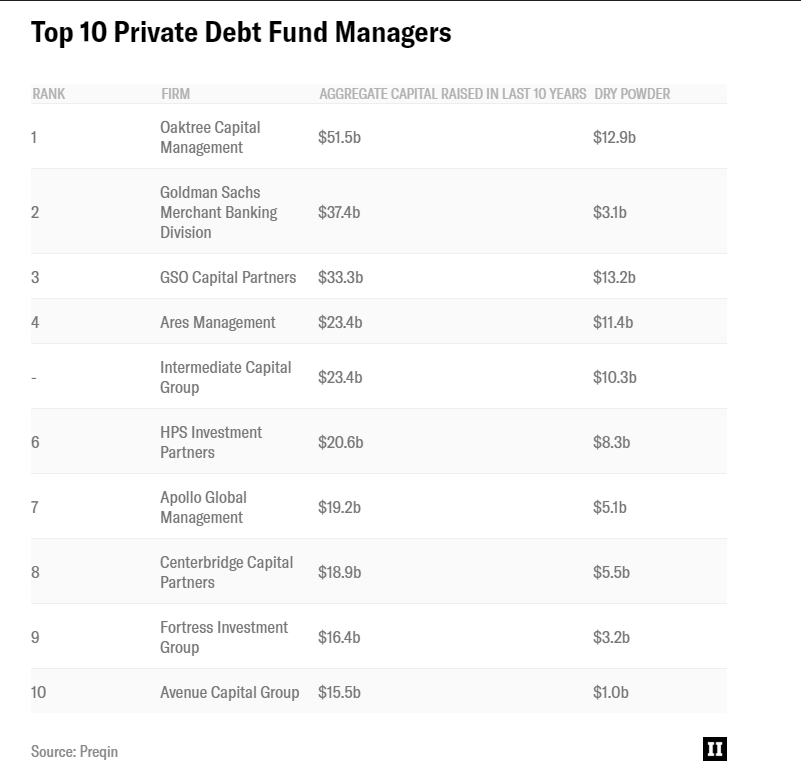
Task: Select Fortress Investment Group entry
Action: click(x=223, y=637)
